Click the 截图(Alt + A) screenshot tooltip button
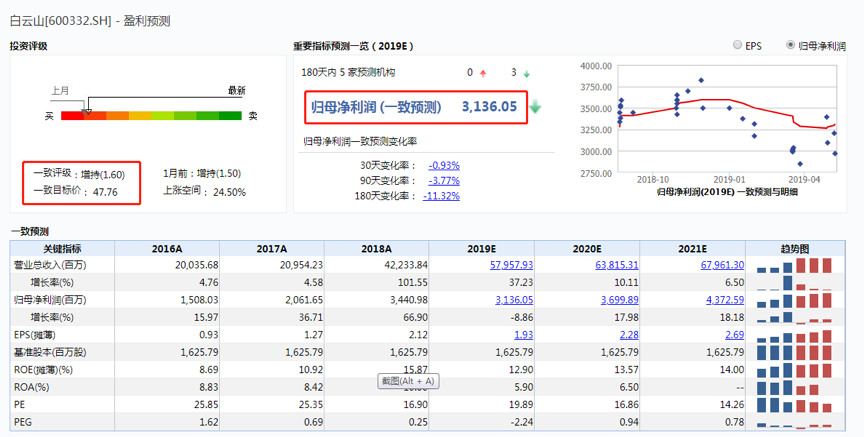This screenshot has width=864, height=437. click(x=409, y=381)
